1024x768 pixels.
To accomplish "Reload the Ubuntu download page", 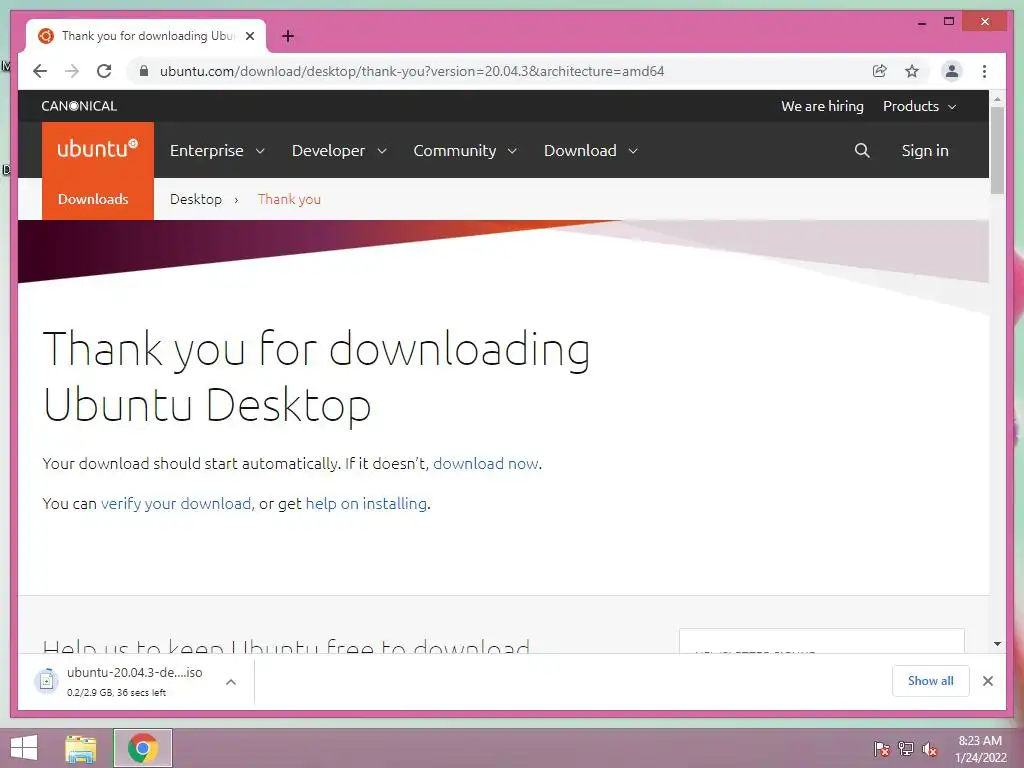I will click(x=104, y=71).
